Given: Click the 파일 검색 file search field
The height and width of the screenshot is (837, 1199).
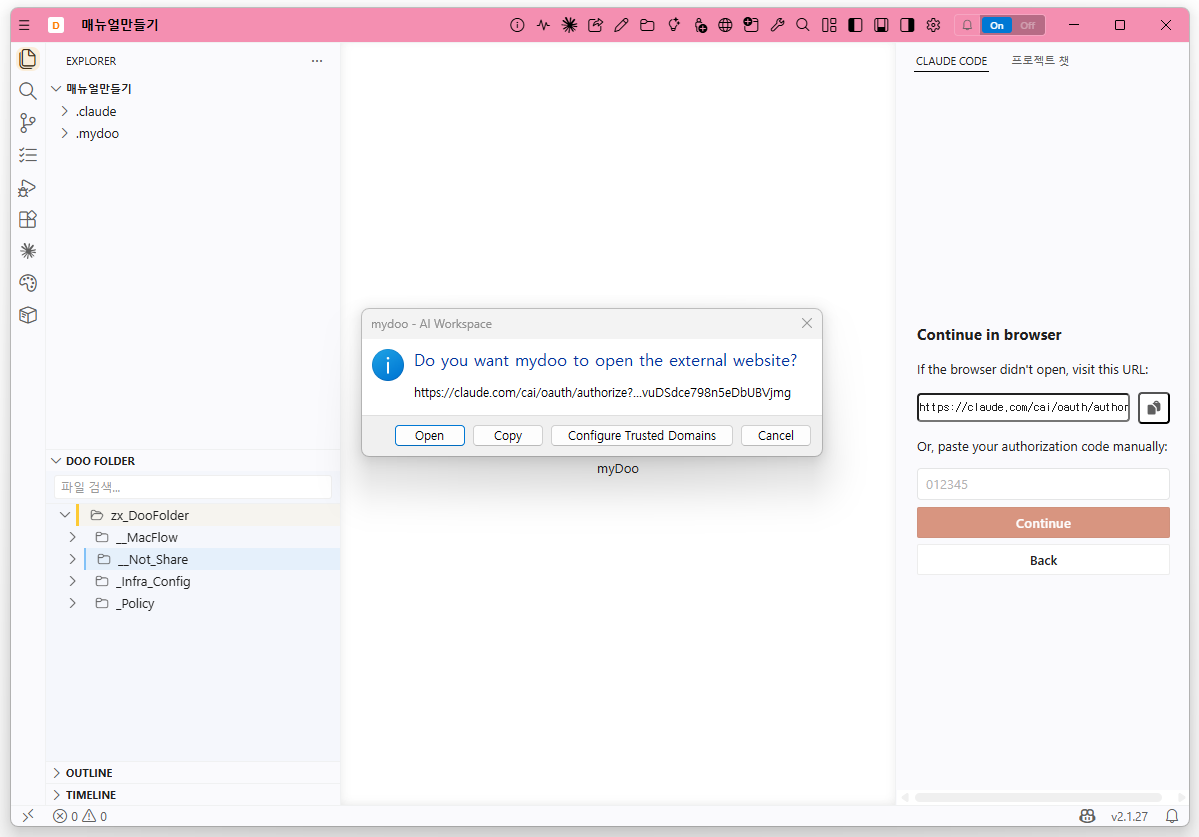Looking at the screenshot, I should pos(193,487).
